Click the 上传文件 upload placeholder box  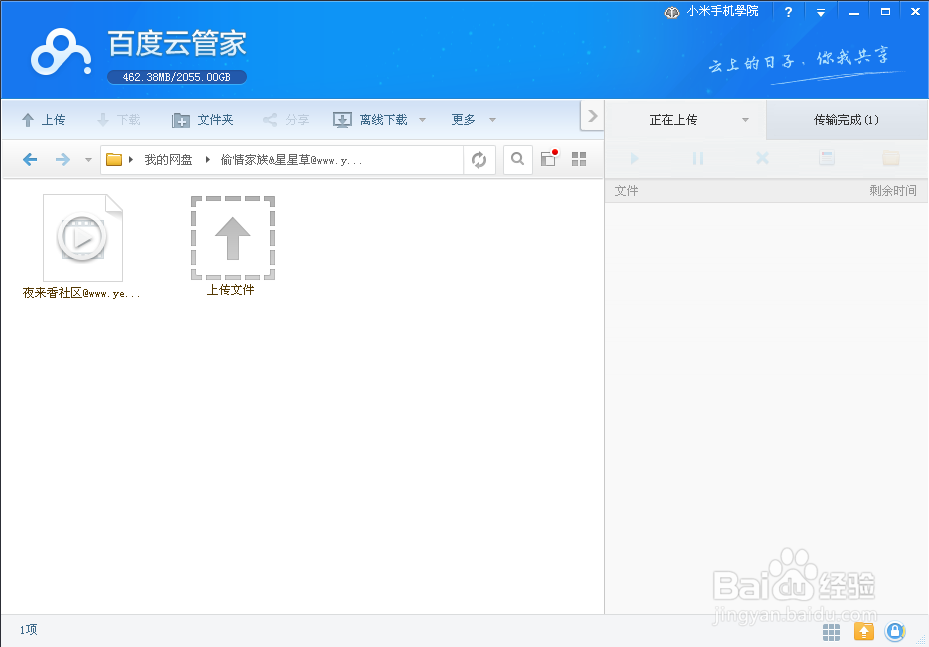[233, 238]
